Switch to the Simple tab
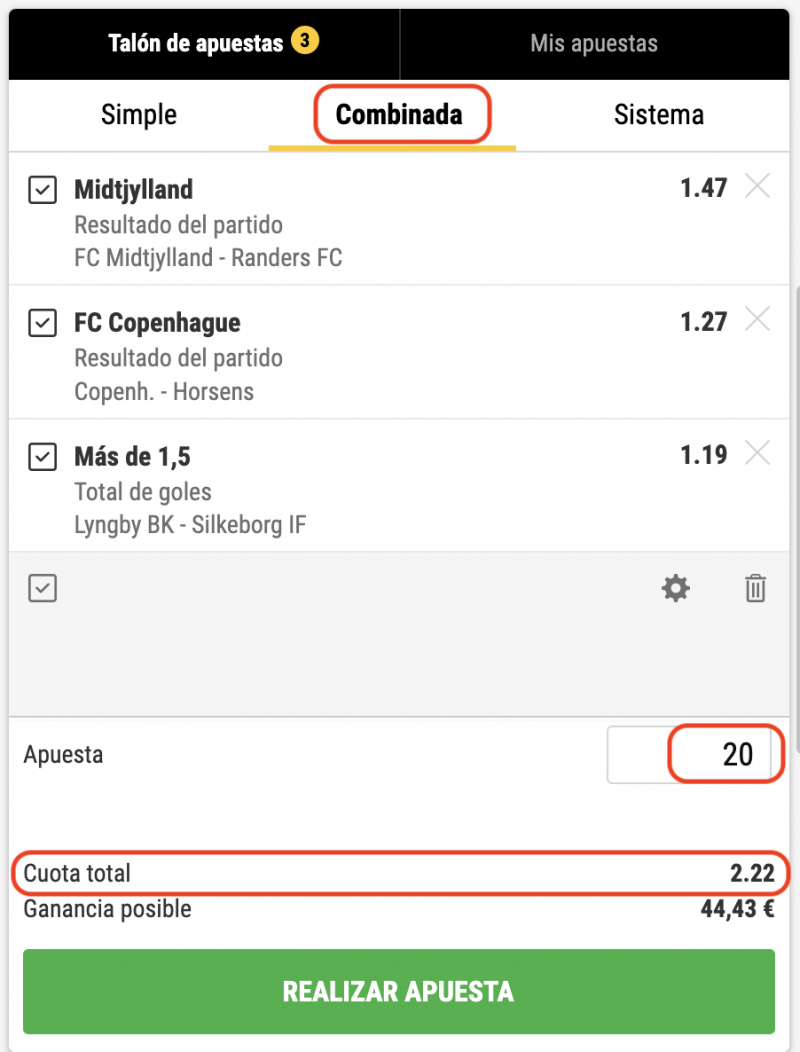Viewport: 800px width, 1052px height. [x=139, y=115]
